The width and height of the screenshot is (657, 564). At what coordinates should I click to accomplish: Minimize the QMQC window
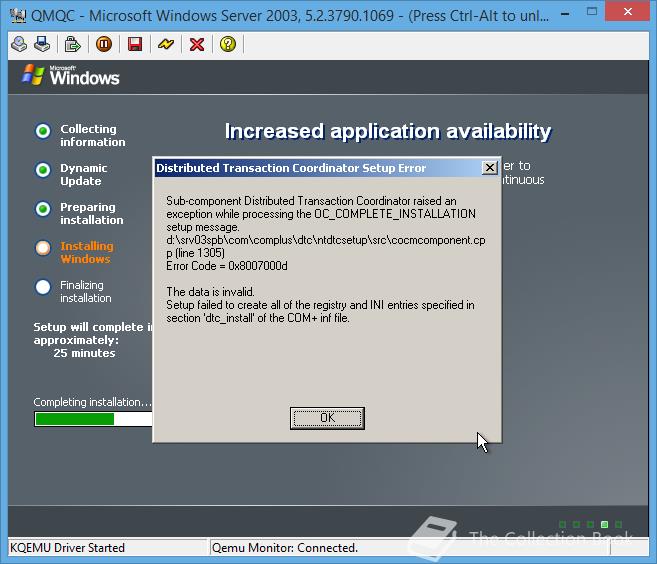click(565, 14)
